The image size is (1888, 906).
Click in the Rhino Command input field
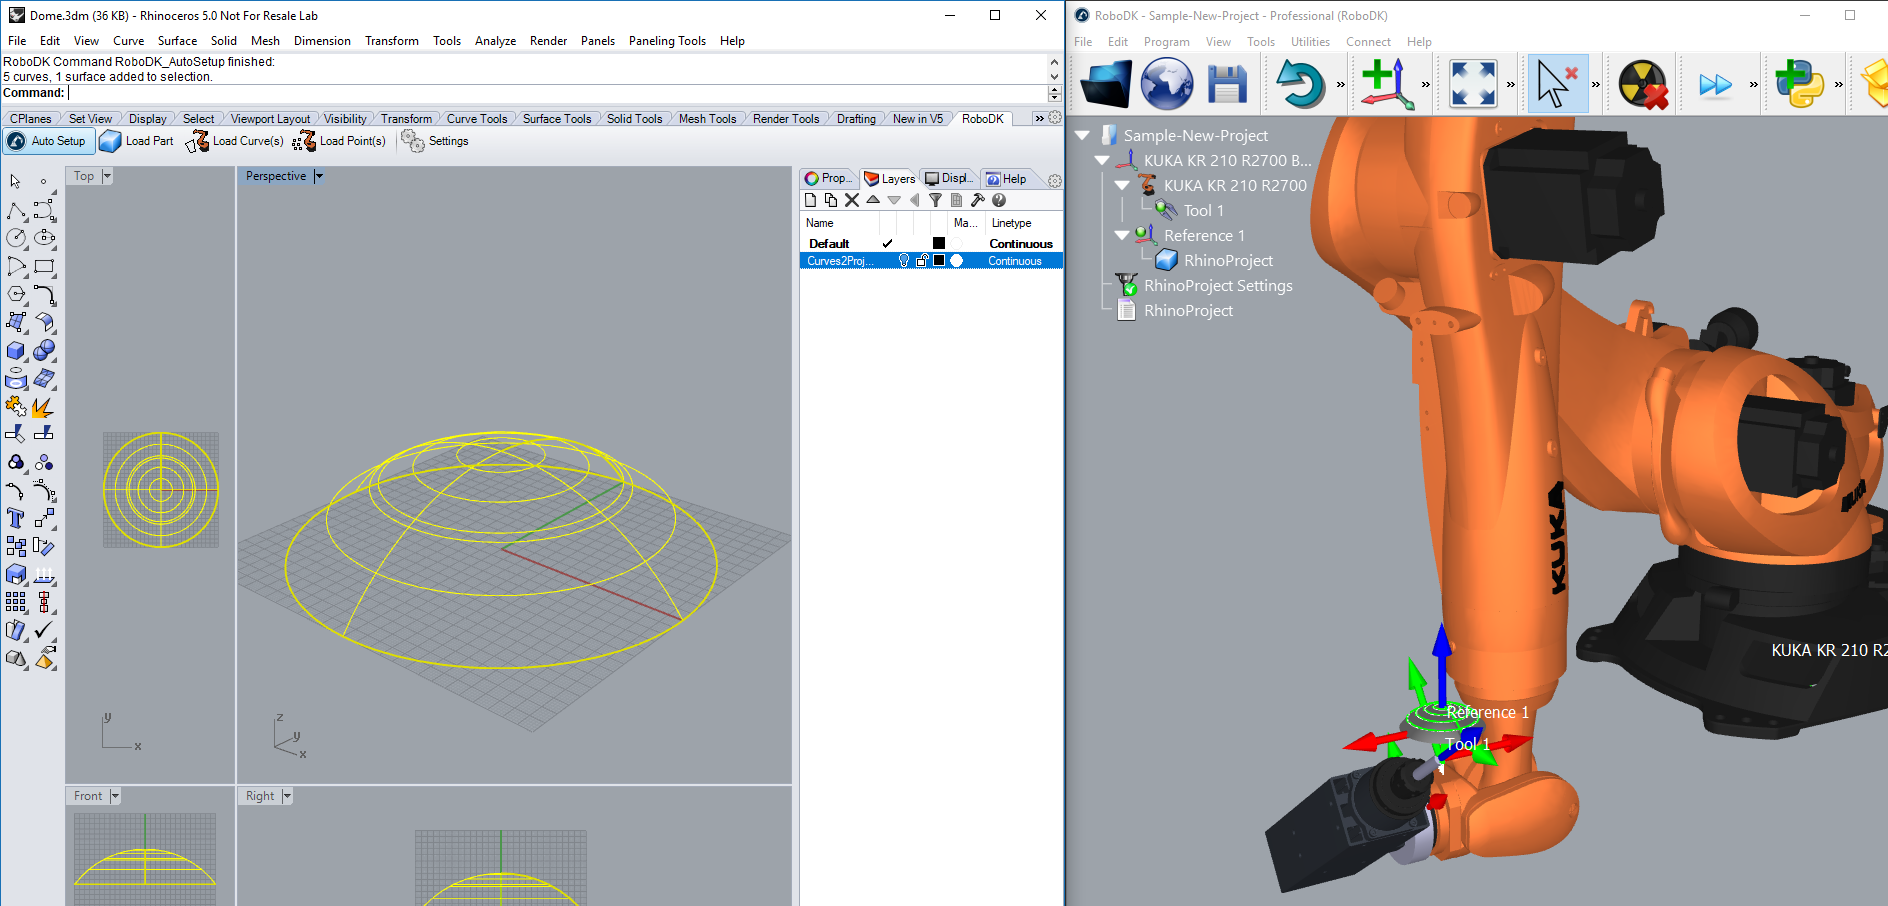[x=200, y=92]
